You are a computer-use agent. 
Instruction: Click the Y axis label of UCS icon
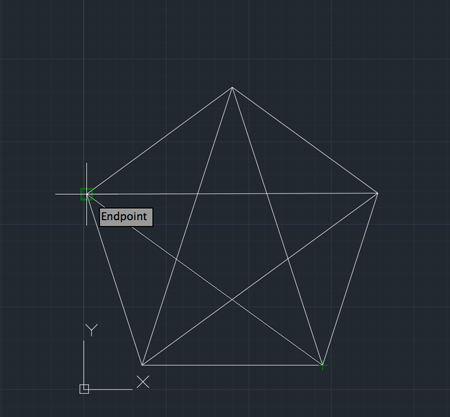91,330
